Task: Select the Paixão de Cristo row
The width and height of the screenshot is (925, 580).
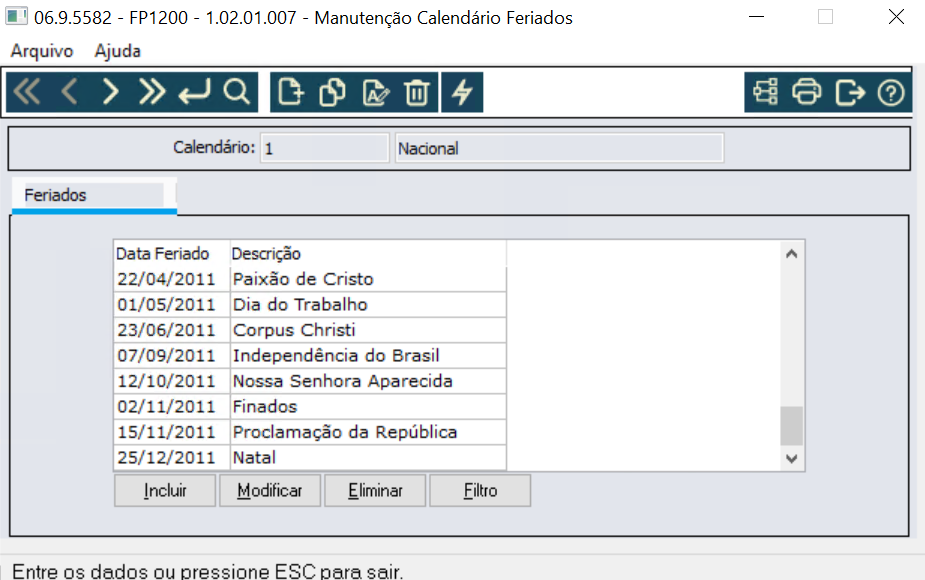Action: (x=310, y=278)
